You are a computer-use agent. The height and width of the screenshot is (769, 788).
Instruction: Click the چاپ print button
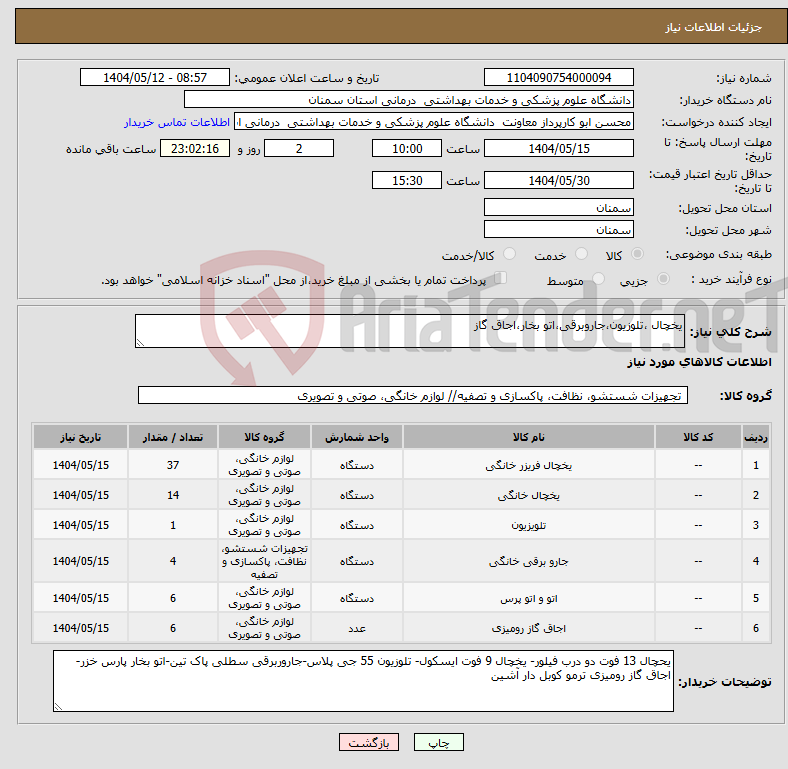pyautogui.click(x=438, y=742)
